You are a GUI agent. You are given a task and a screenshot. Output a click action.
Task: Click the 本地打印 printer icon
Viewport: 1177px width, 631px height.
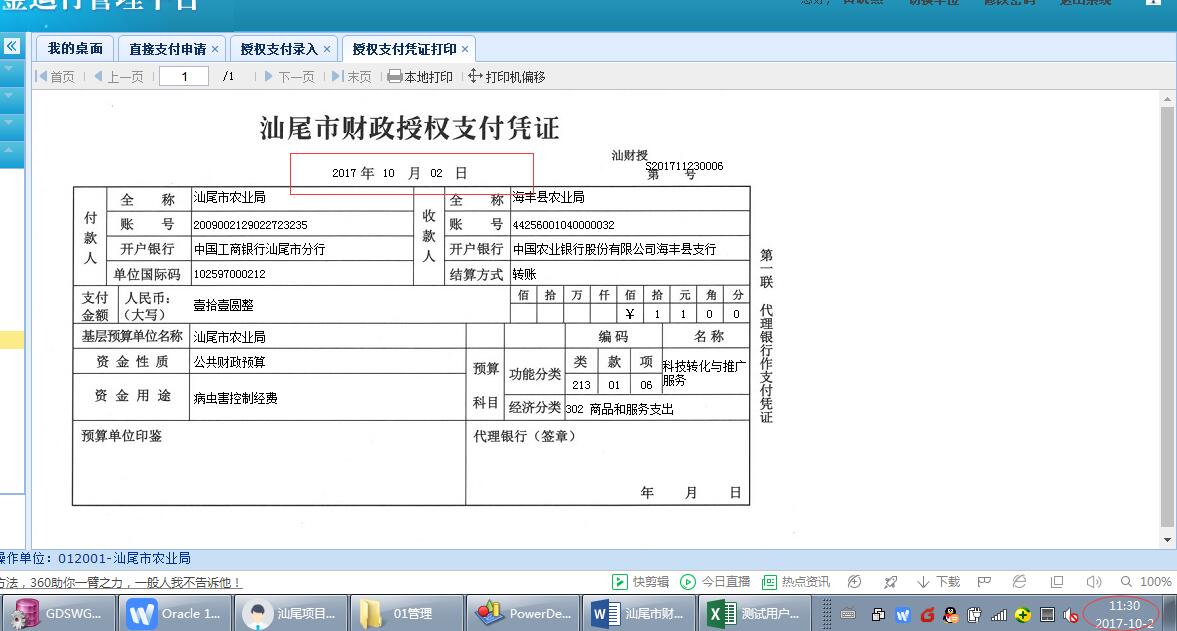[395, 77]
